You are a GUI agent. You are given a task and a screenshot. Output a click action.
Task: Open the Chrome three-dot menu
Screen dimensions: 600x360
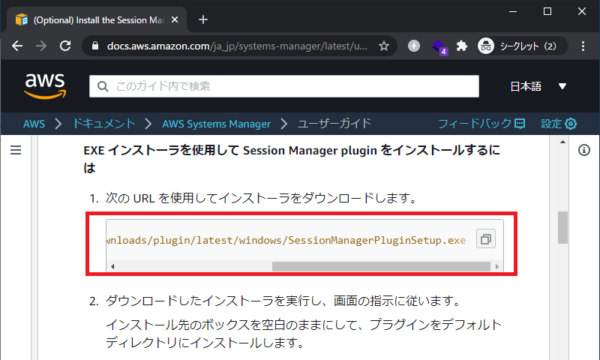(583, 46)
